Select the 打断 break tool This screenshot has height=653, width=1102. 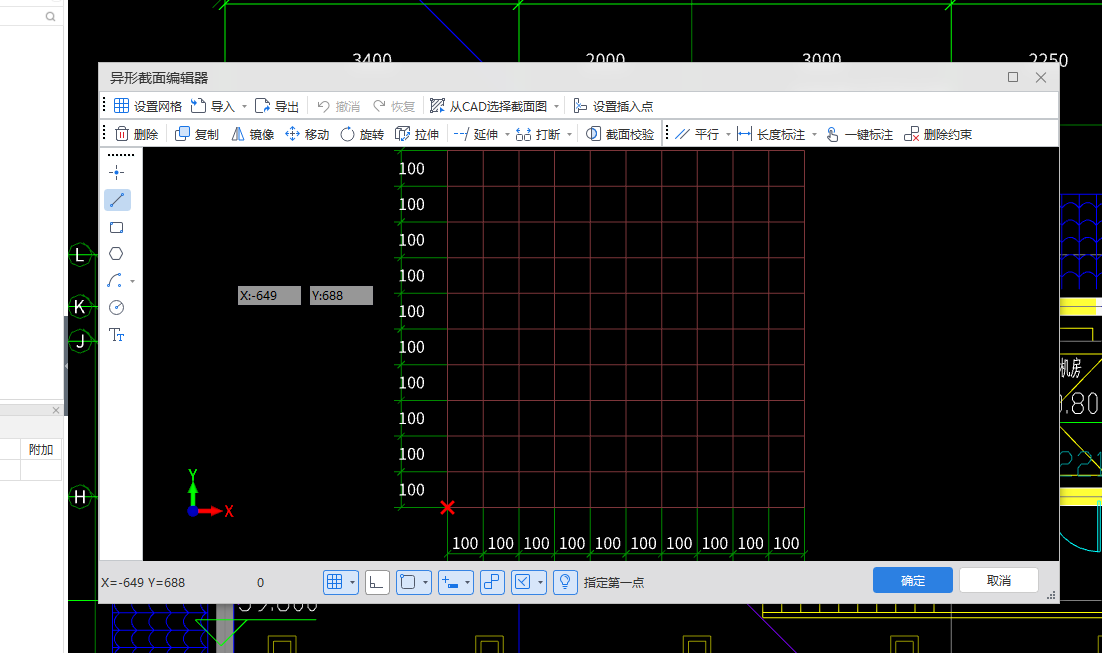click(x=538, y=134)
